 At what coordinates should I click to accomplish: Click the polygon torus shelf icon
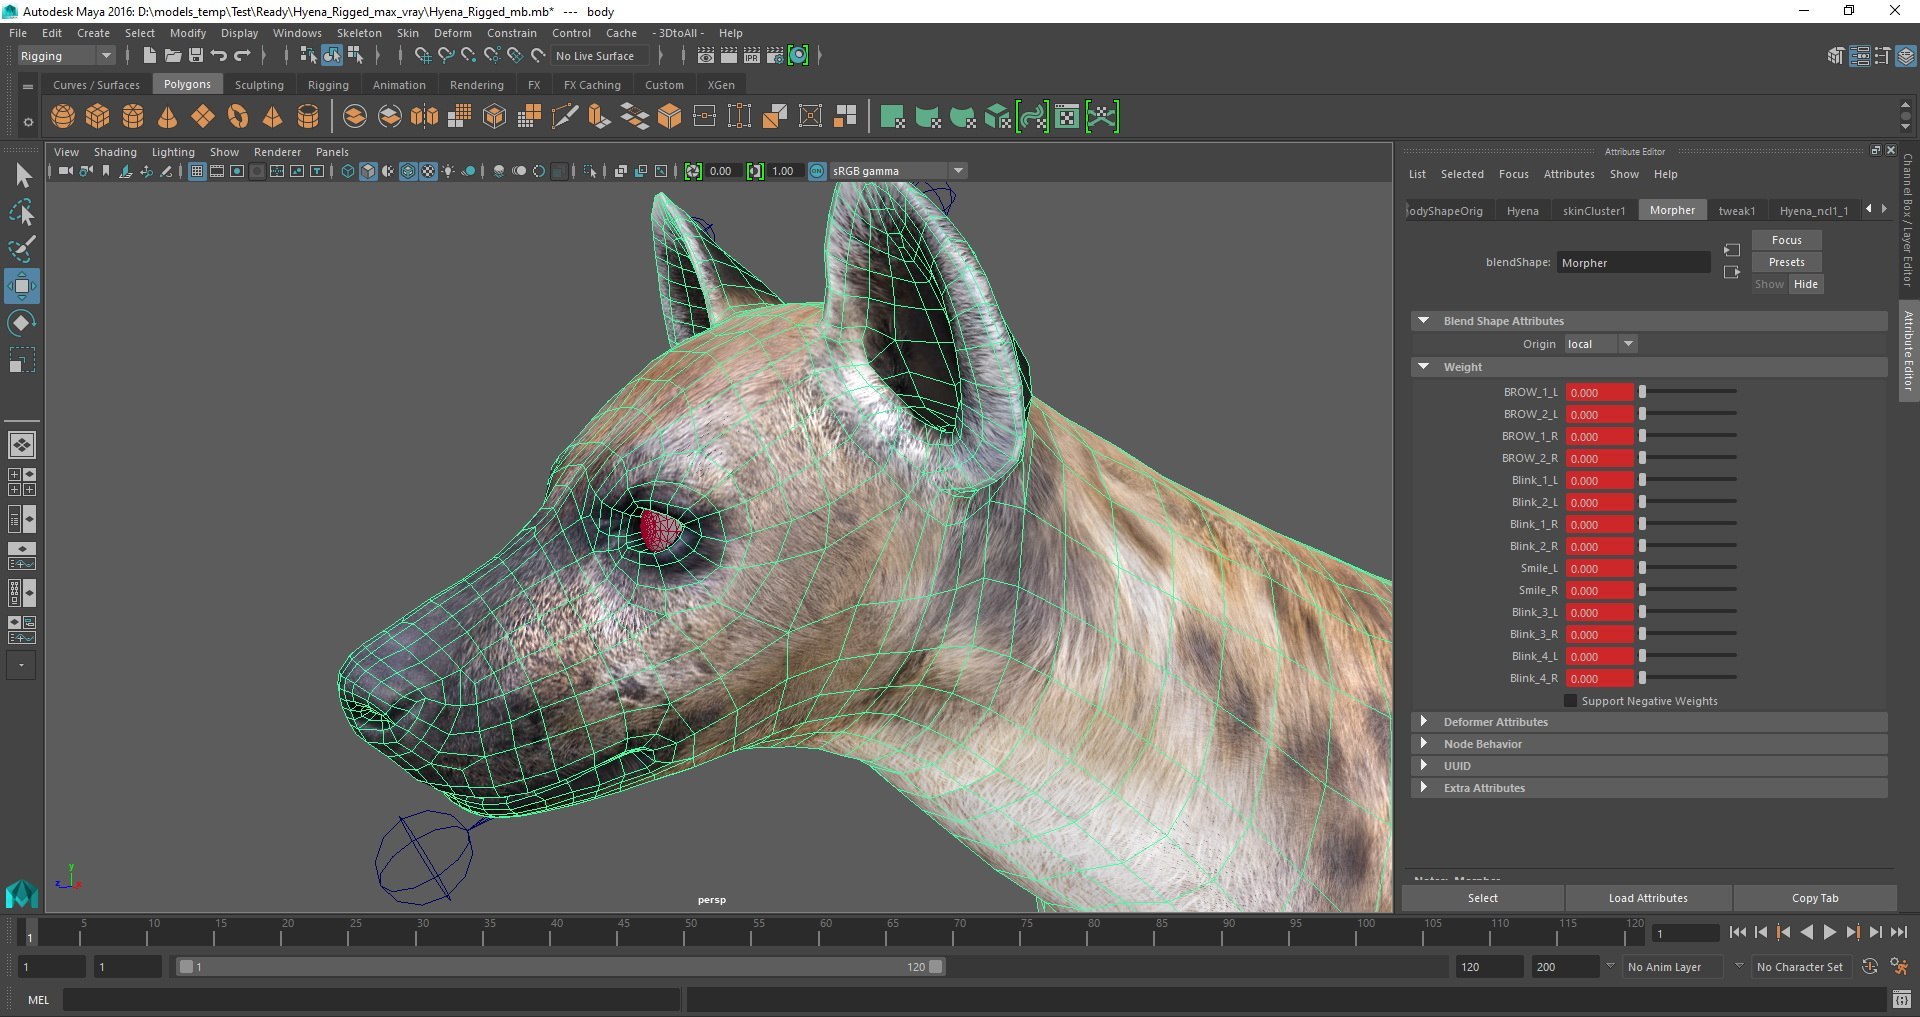tap(238, 117)
